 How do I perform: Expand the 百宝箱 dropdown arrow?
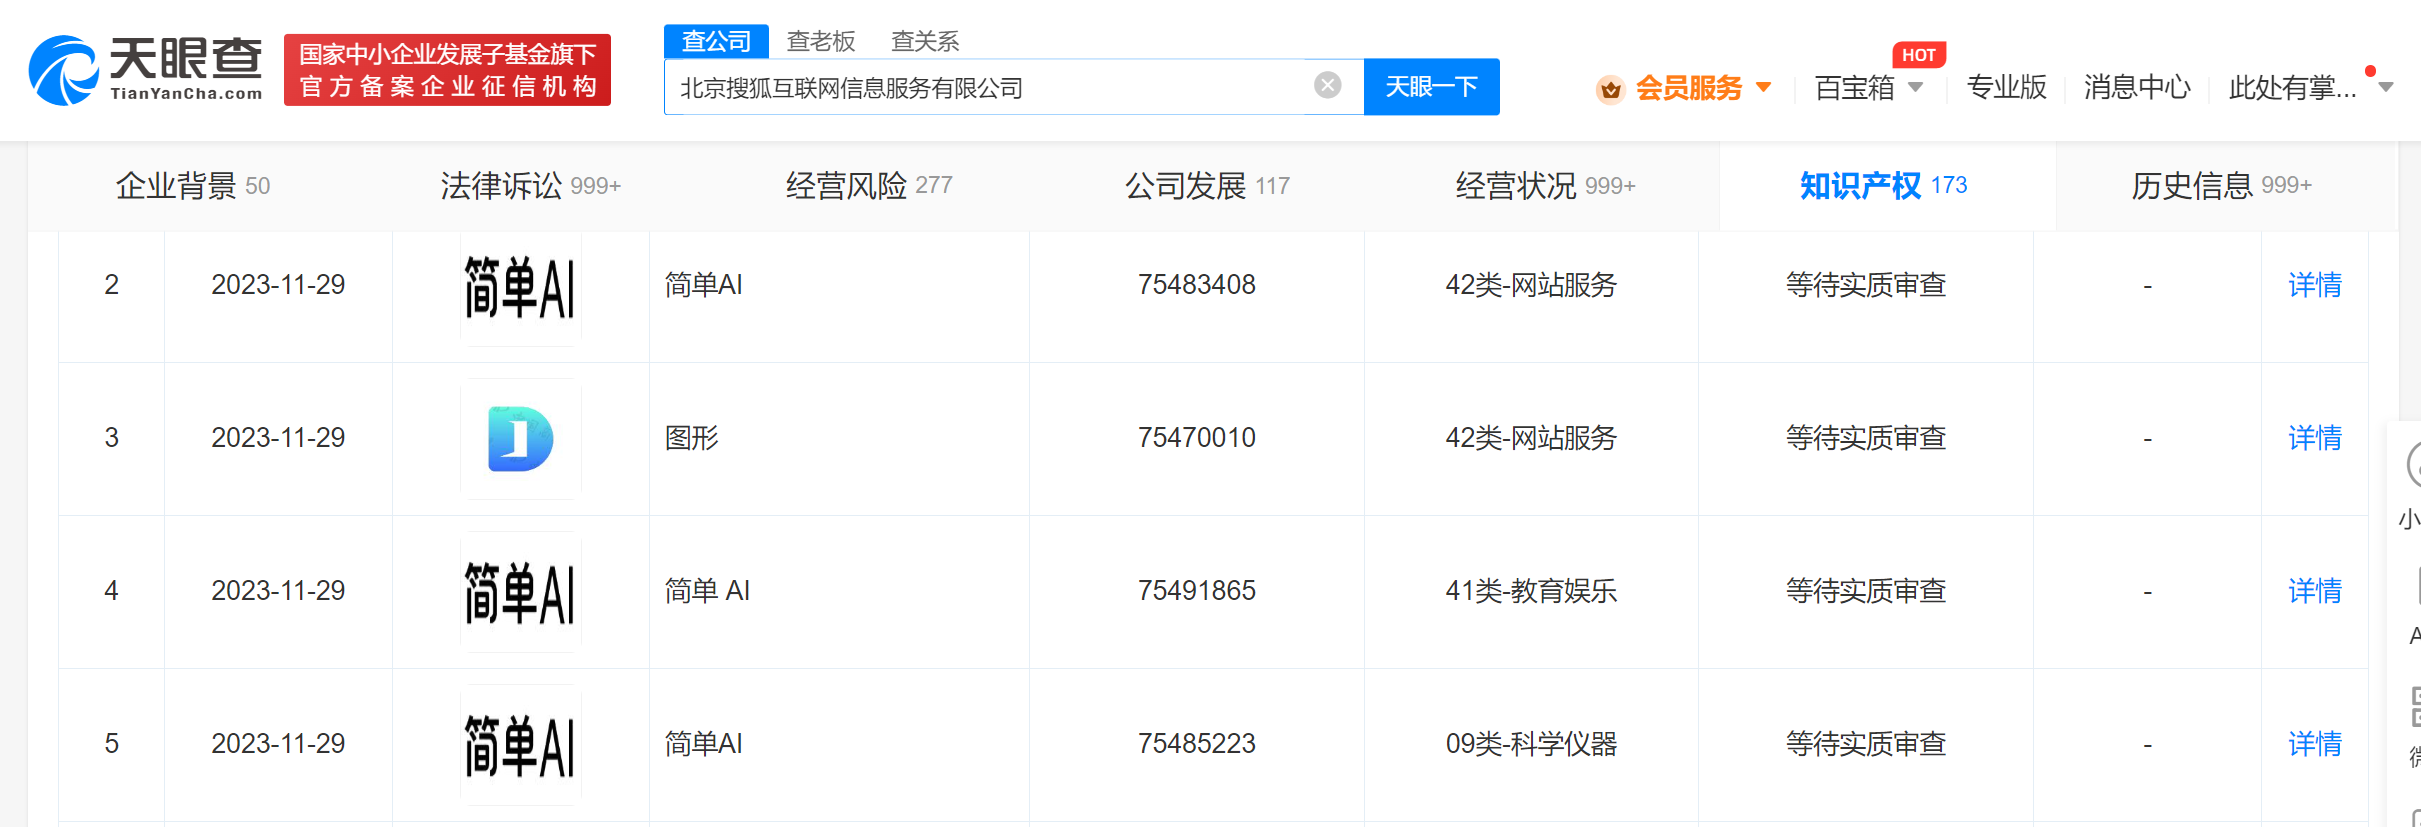click(1915, 87)
